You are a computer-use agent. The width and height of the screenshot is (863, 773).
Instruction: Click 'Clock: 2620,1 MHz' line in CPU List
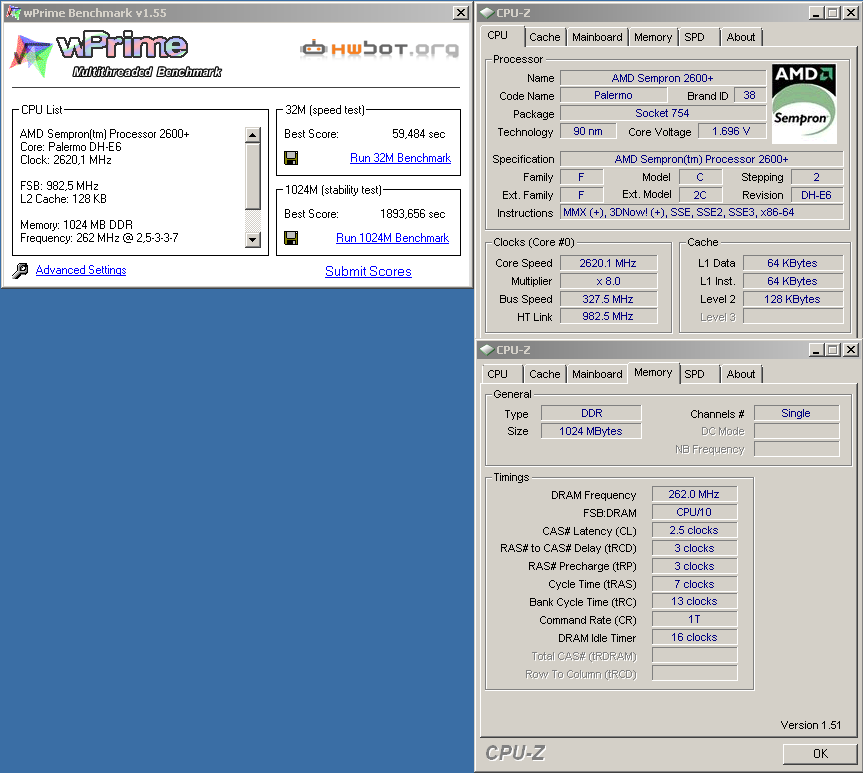click(x=66, y=160)
